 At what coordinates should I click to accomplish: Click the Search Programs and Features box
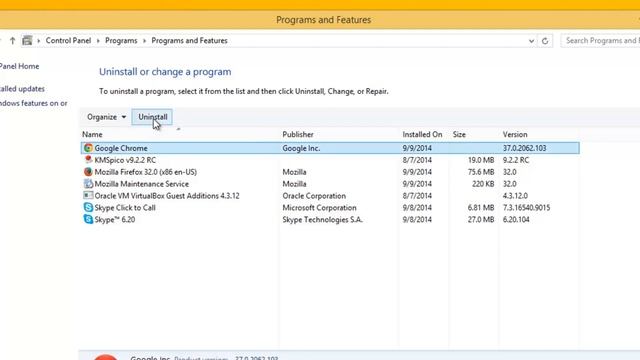click(x=600, y=40)
